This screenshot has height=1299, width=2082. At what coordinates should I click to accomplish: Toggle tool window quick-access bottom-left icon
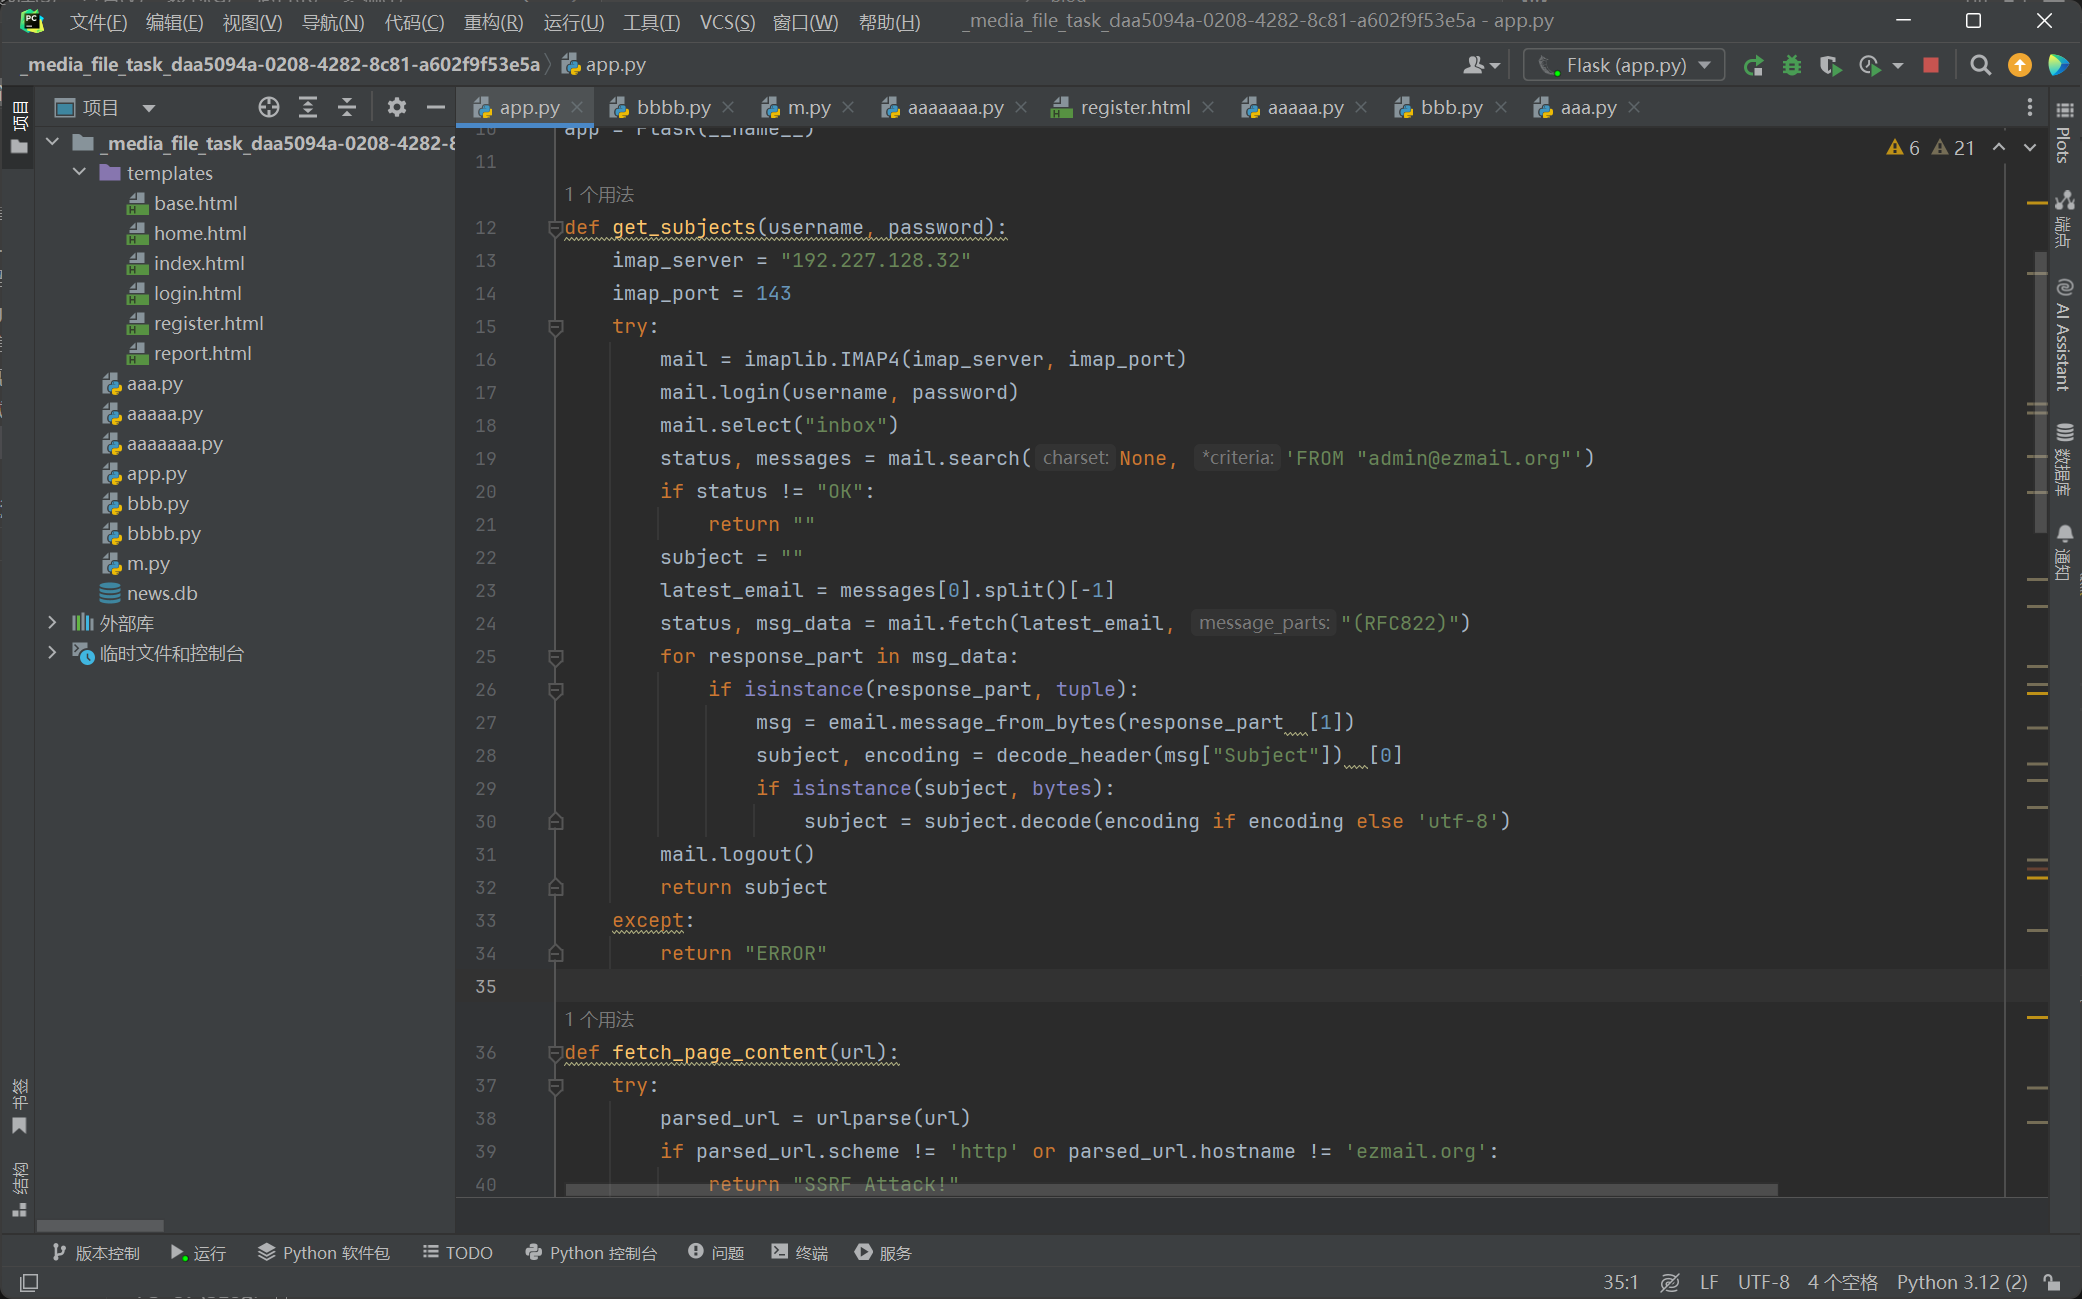click(x=29, y=1282)
